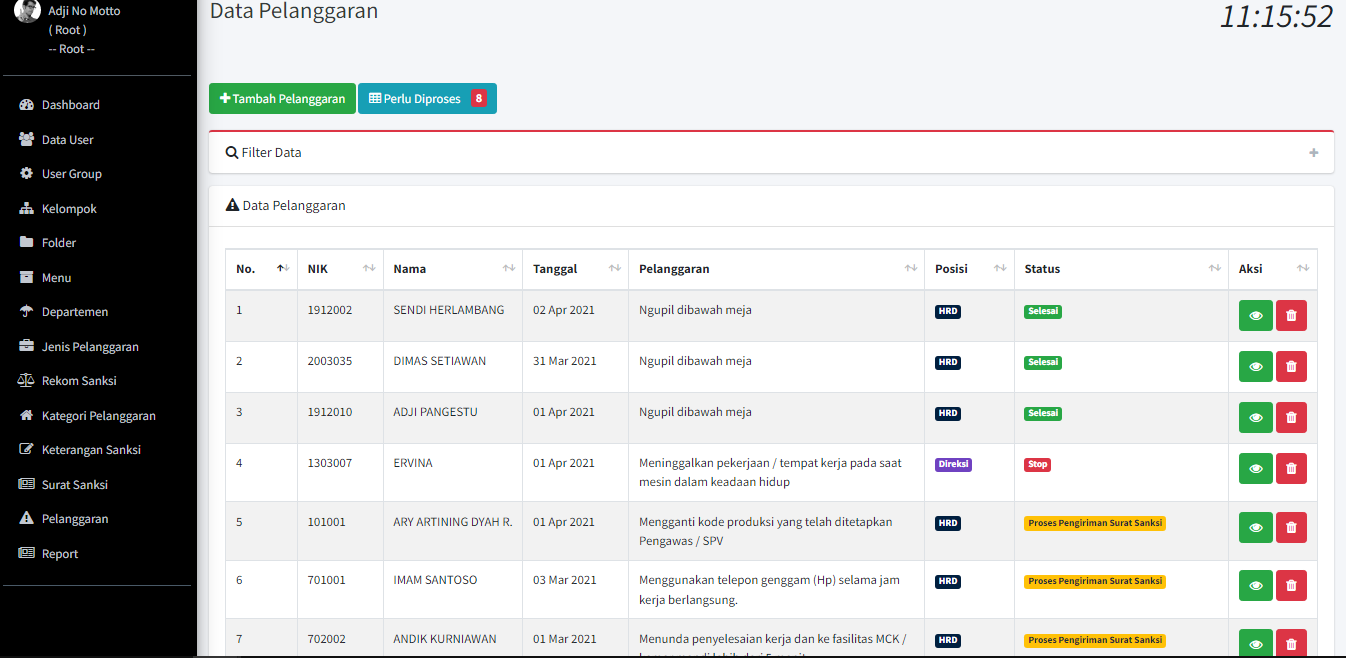This screenshot has height=658, width=1346.
Task: Open Jenis Pelanggaran menu item
Action: [90, 347]
